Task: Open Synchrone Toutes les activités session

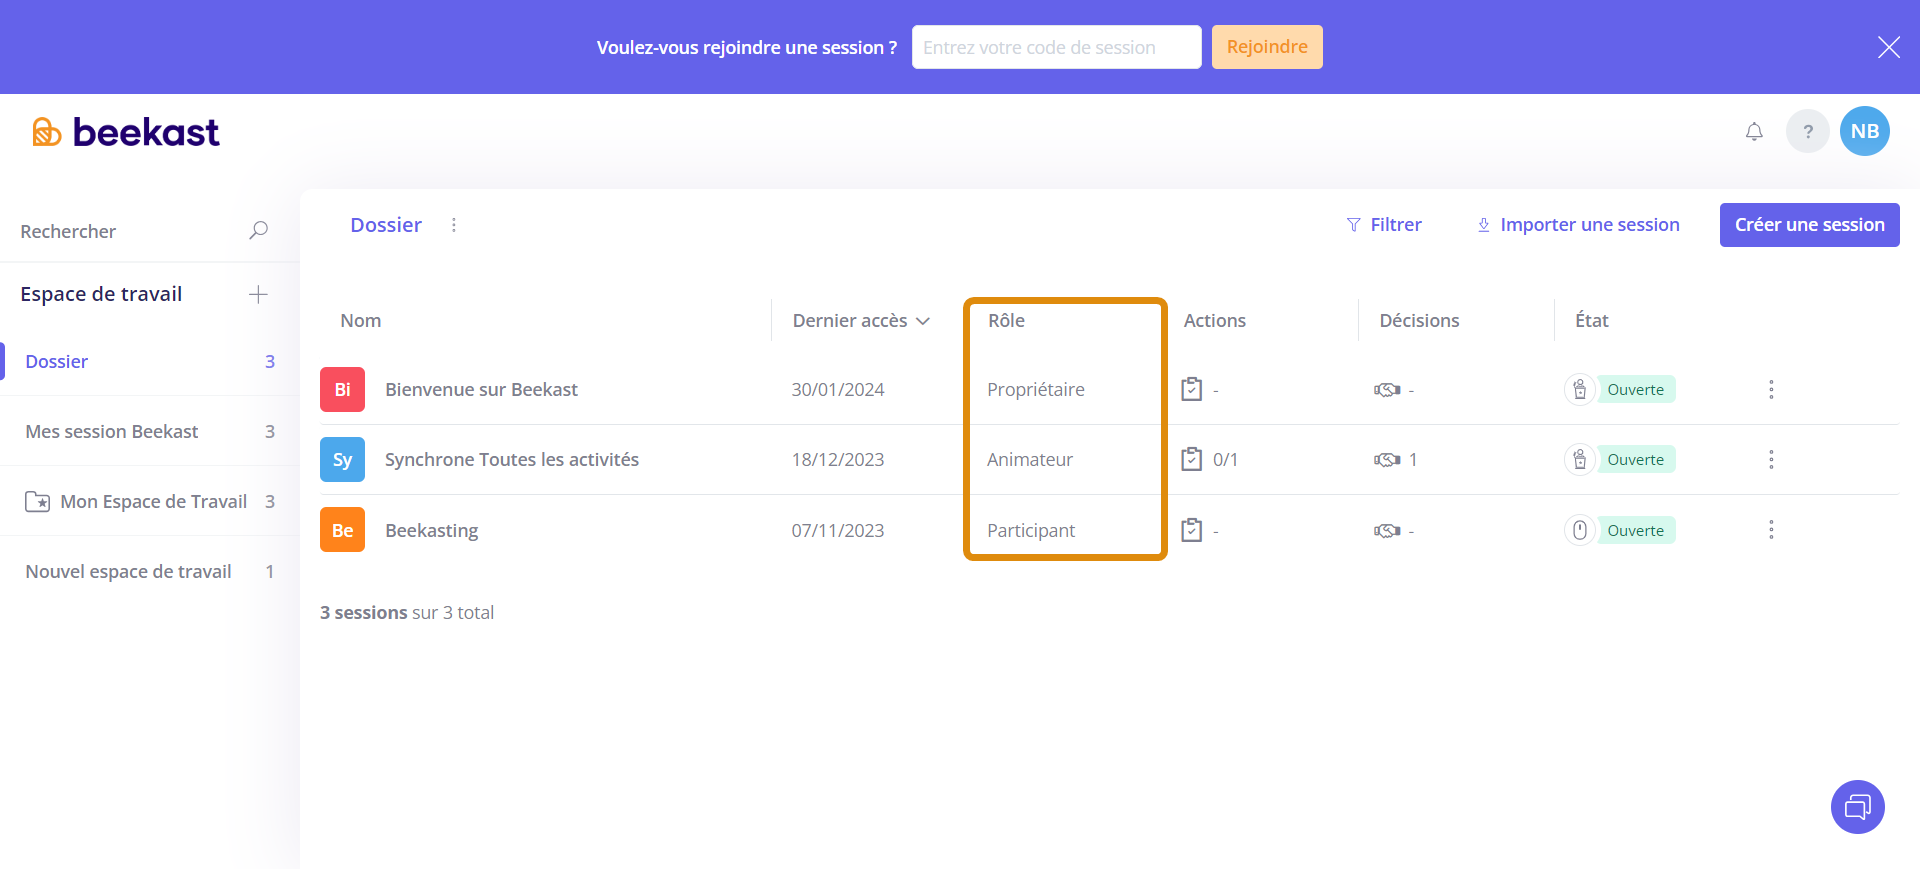Action: tap(512, 460)
